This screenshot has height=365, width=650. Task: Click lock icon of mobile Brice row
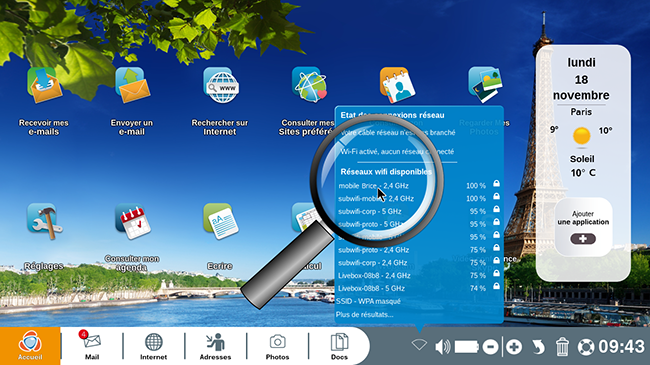pyautogui.click(x=496, y=184)
